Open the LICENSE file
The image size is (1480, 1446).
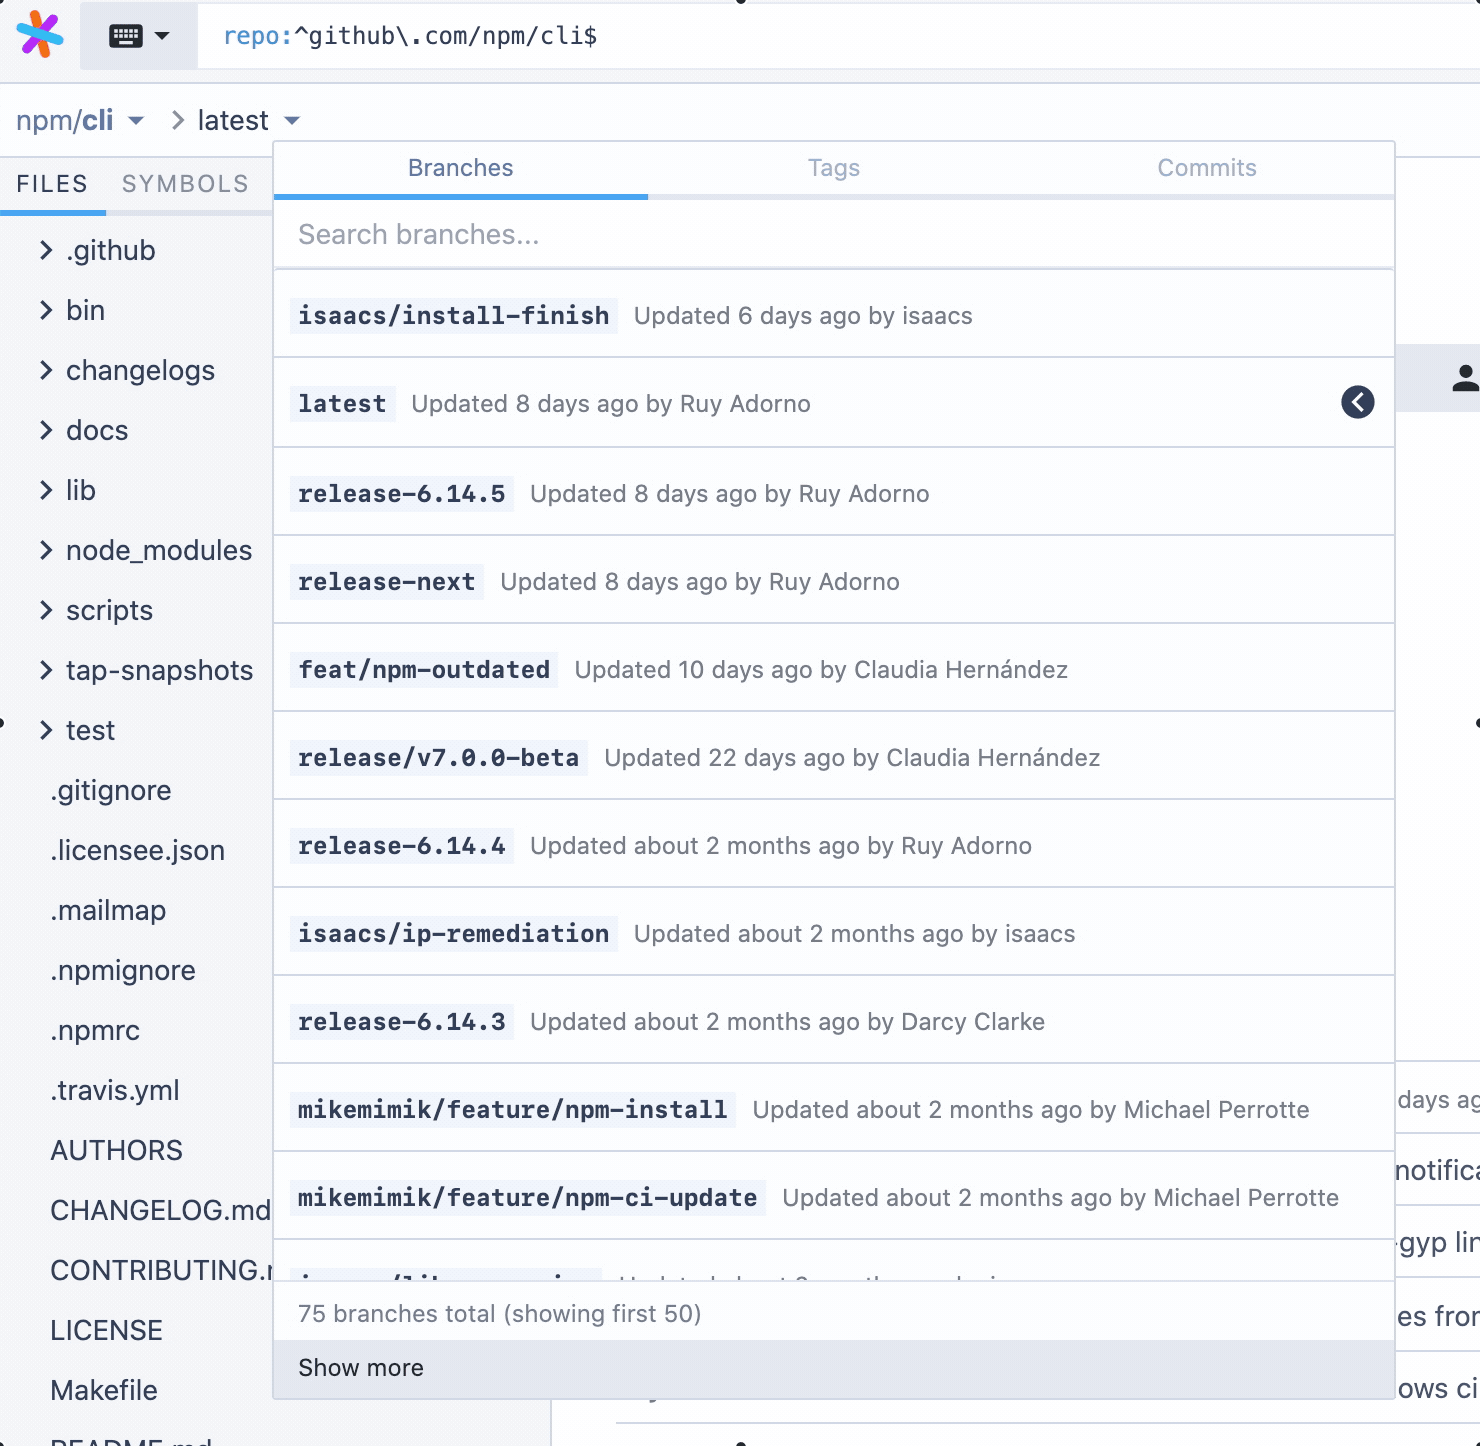click(107, 1330)
